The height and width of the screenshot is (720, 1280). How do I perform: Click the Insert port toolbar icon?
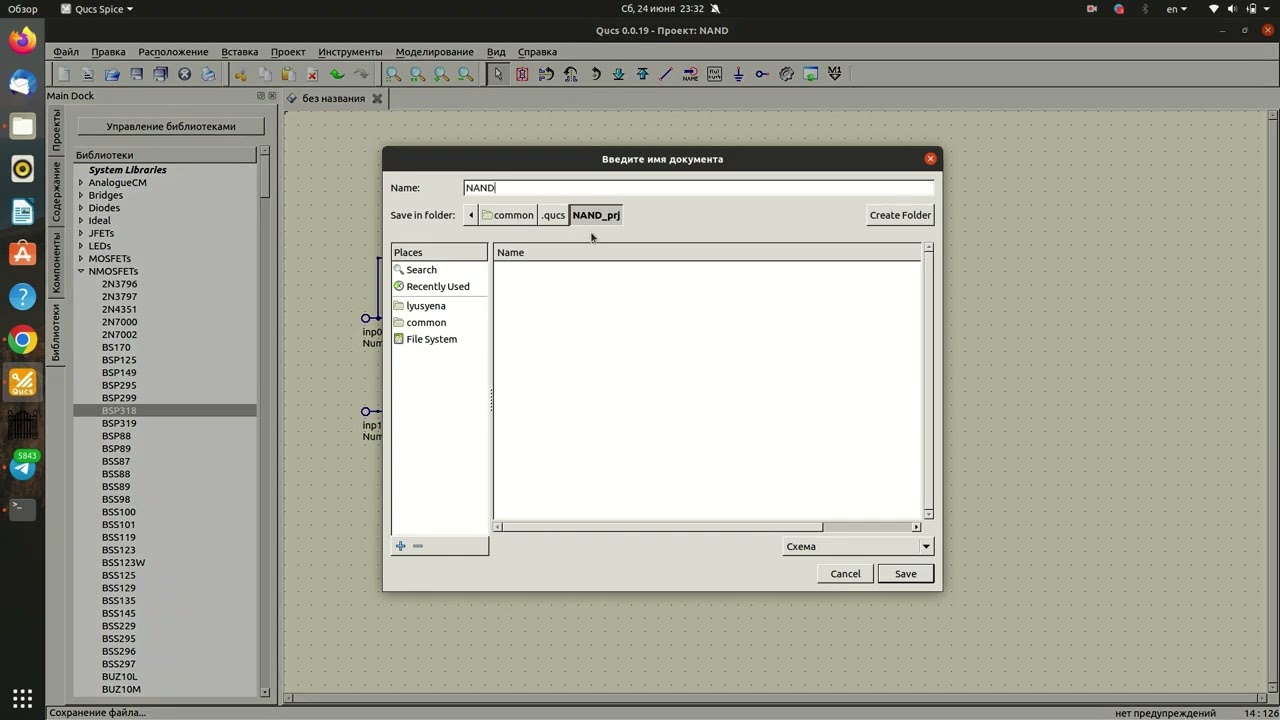point(762,74)
